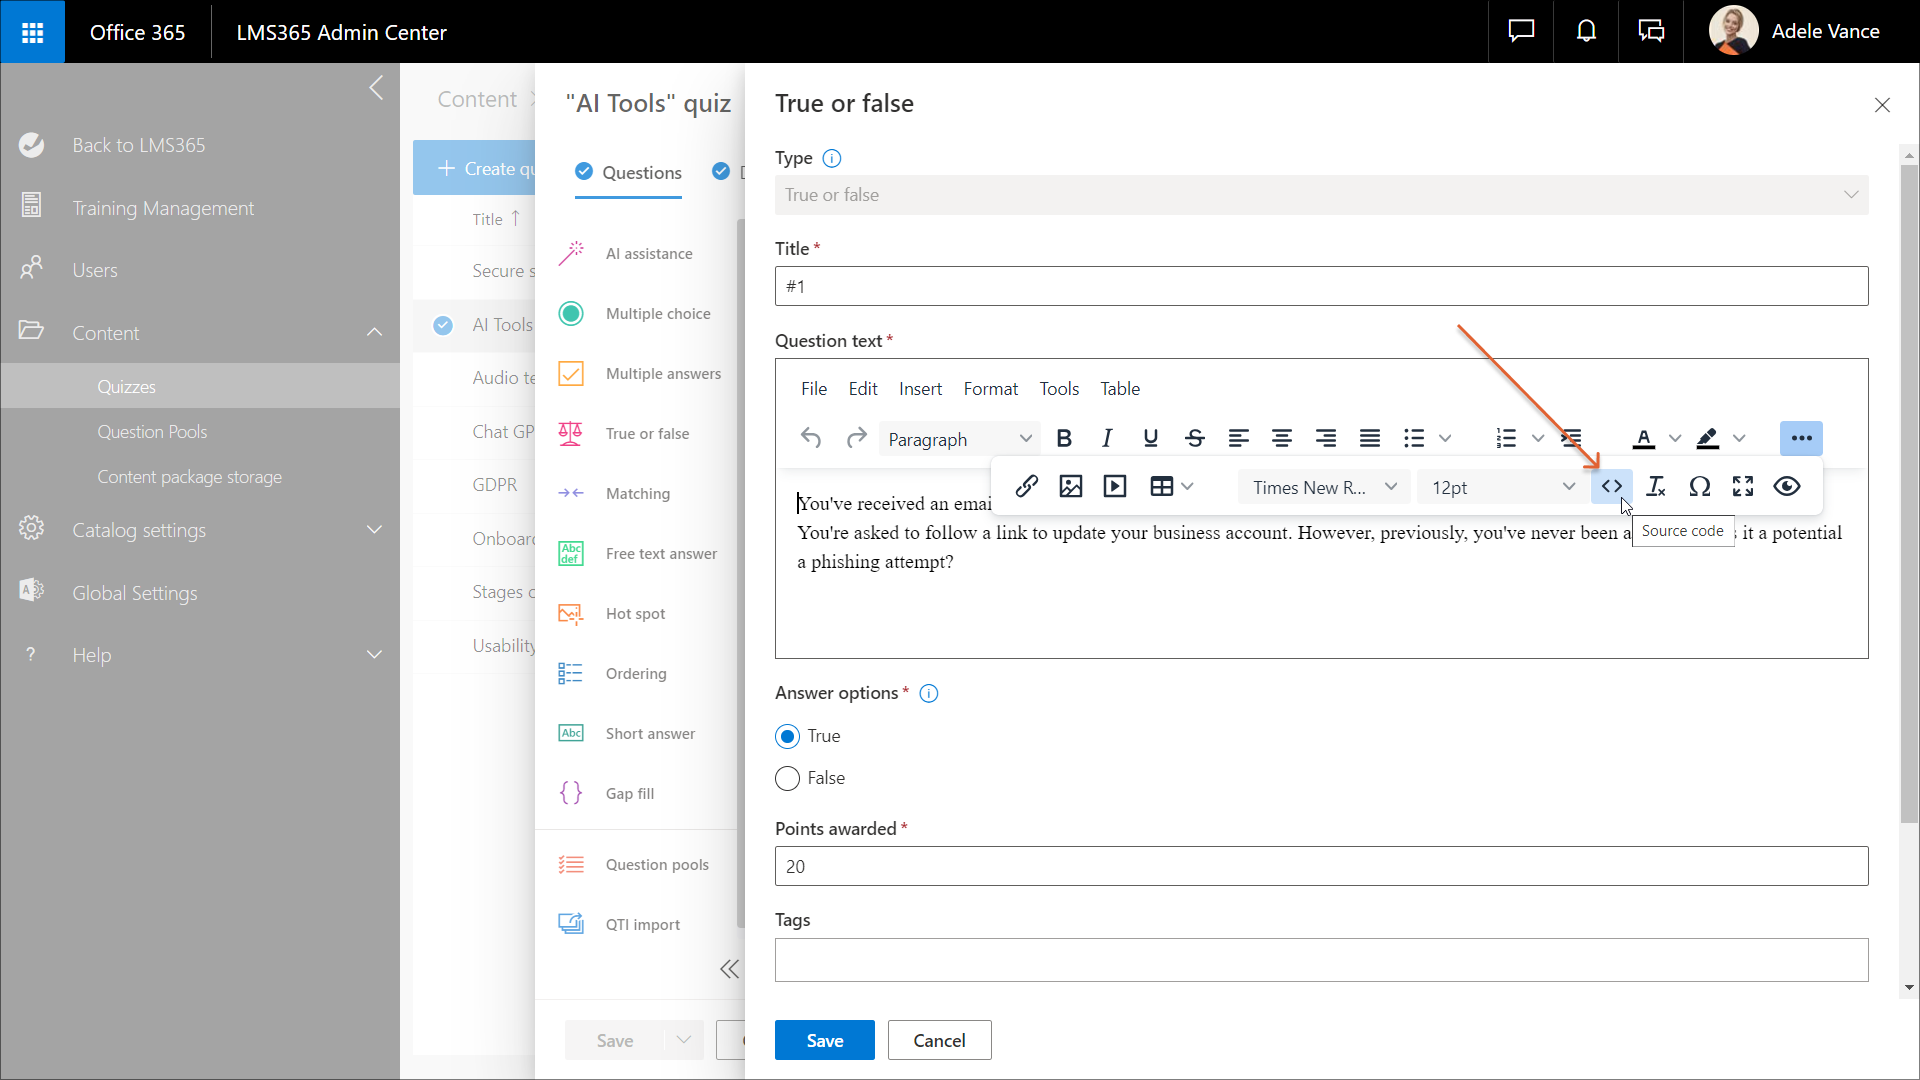Click the Source code icon
The width and height of the screenshot is (1920, 1080).
(x=1611, y=487)
